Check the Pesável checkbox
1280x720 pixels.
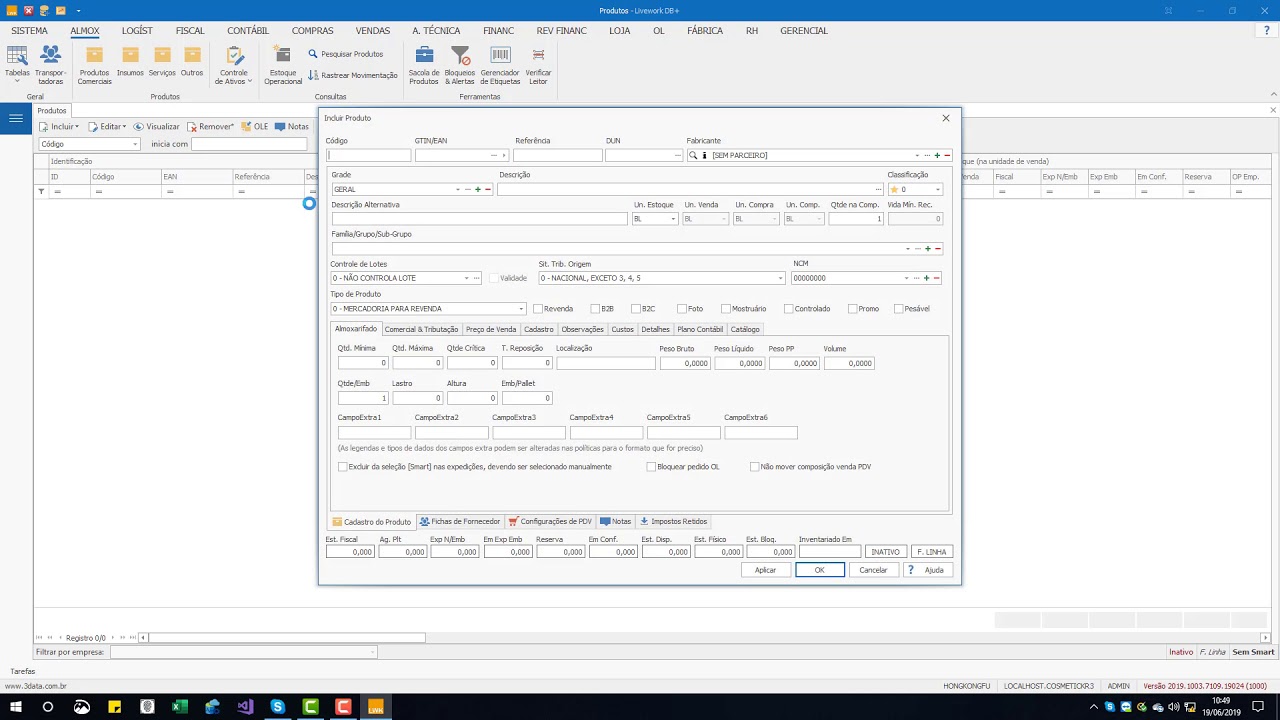click(898, 309)
